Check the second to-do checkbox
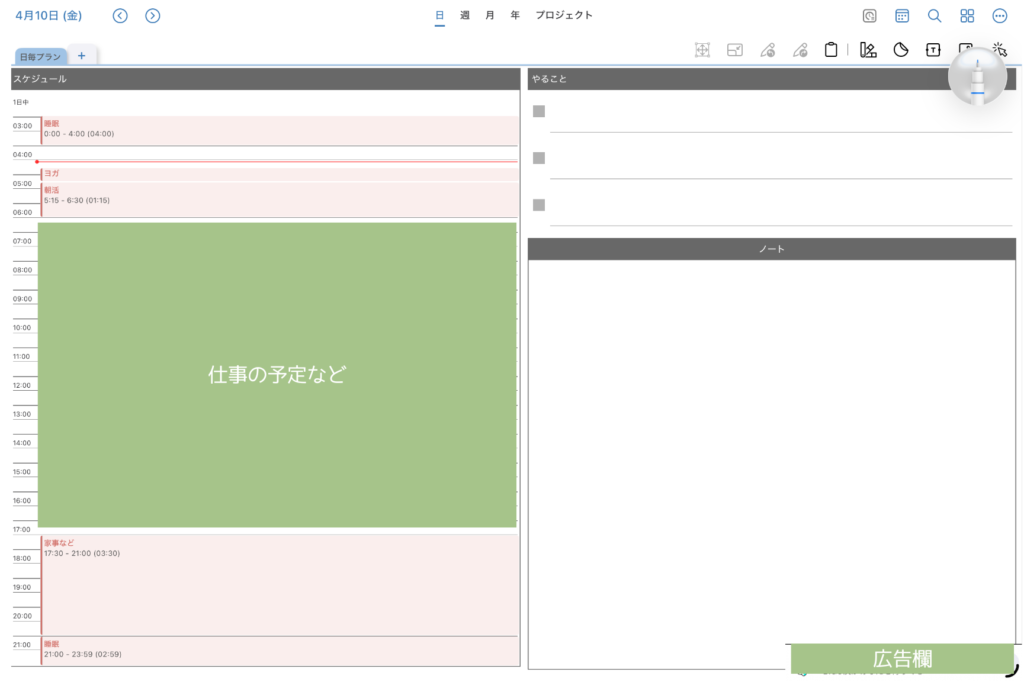The image size is (1024, 682). [539, 158]
